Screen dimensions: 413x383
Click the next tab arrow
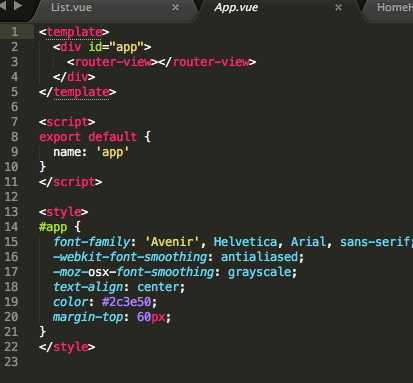point(18,6)
